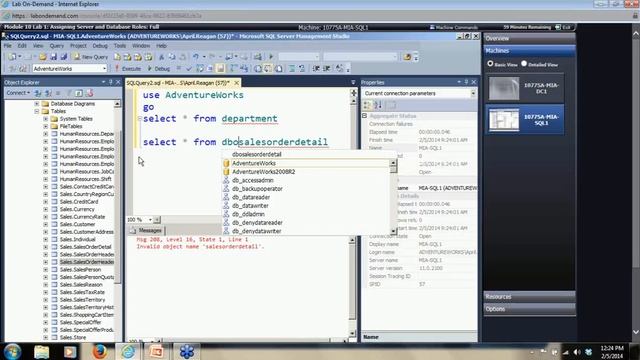Select the Basic View radio button
This screenshot has height=360, width=640.
tap(490, 64)
